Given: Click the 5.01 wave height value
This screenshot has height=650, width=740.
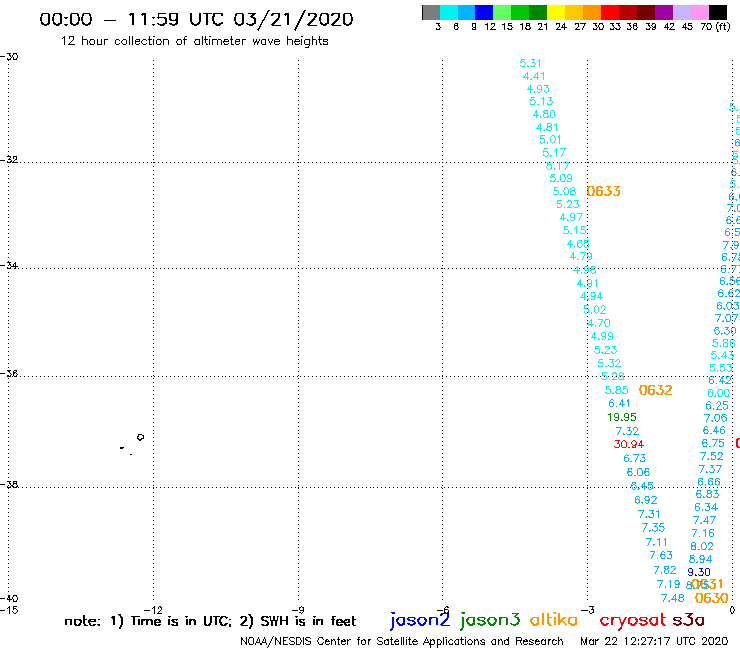Looking at the screenshot, I should click(550, 140).
